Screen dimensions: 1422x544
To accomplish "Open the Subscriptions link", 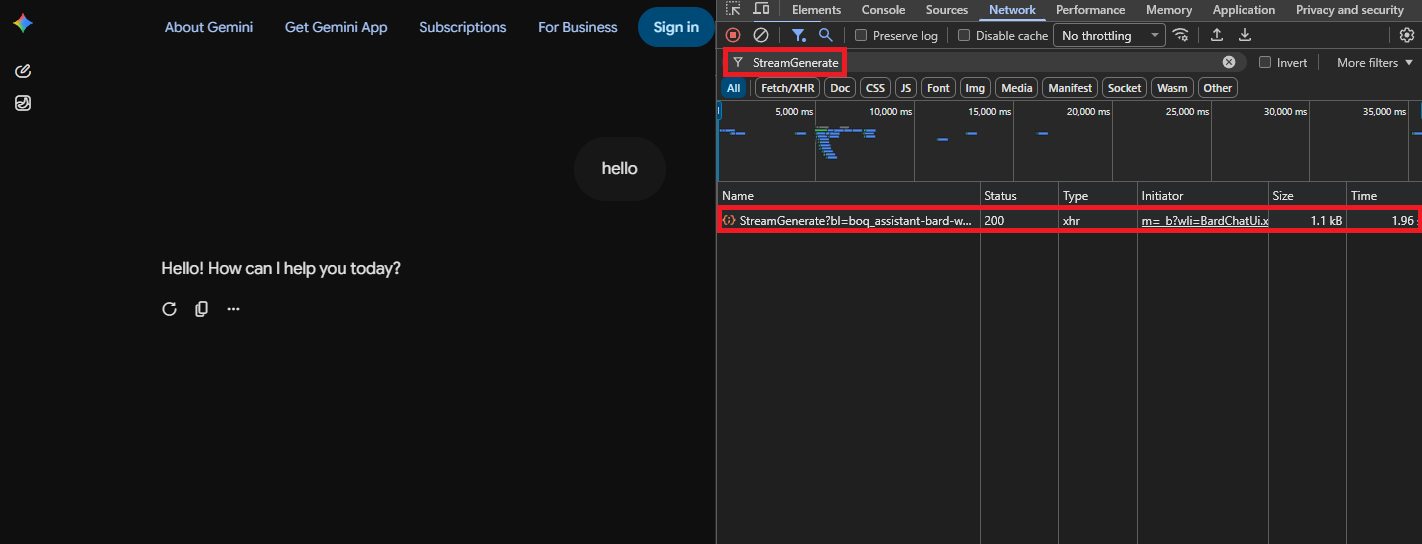I will point(463,27).
